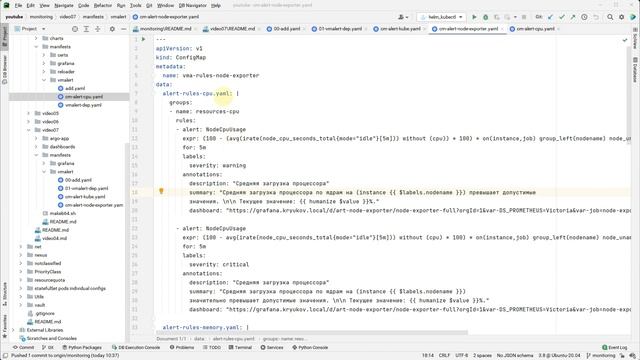Close the cm-alert-node-exporter.yaml tab
640x360 pixels.
(502, 29)
